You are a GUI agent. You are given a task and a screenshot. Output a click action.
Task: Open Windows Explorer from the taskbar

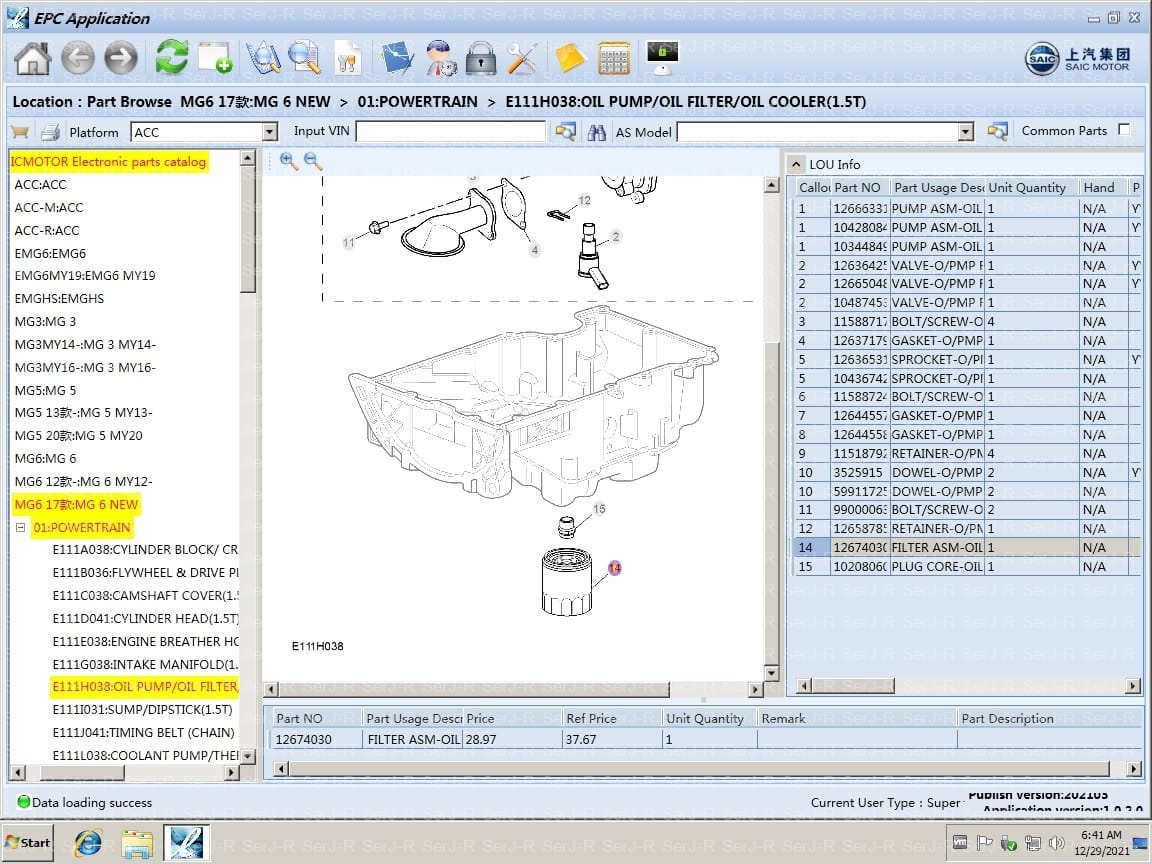coord(137,843)
